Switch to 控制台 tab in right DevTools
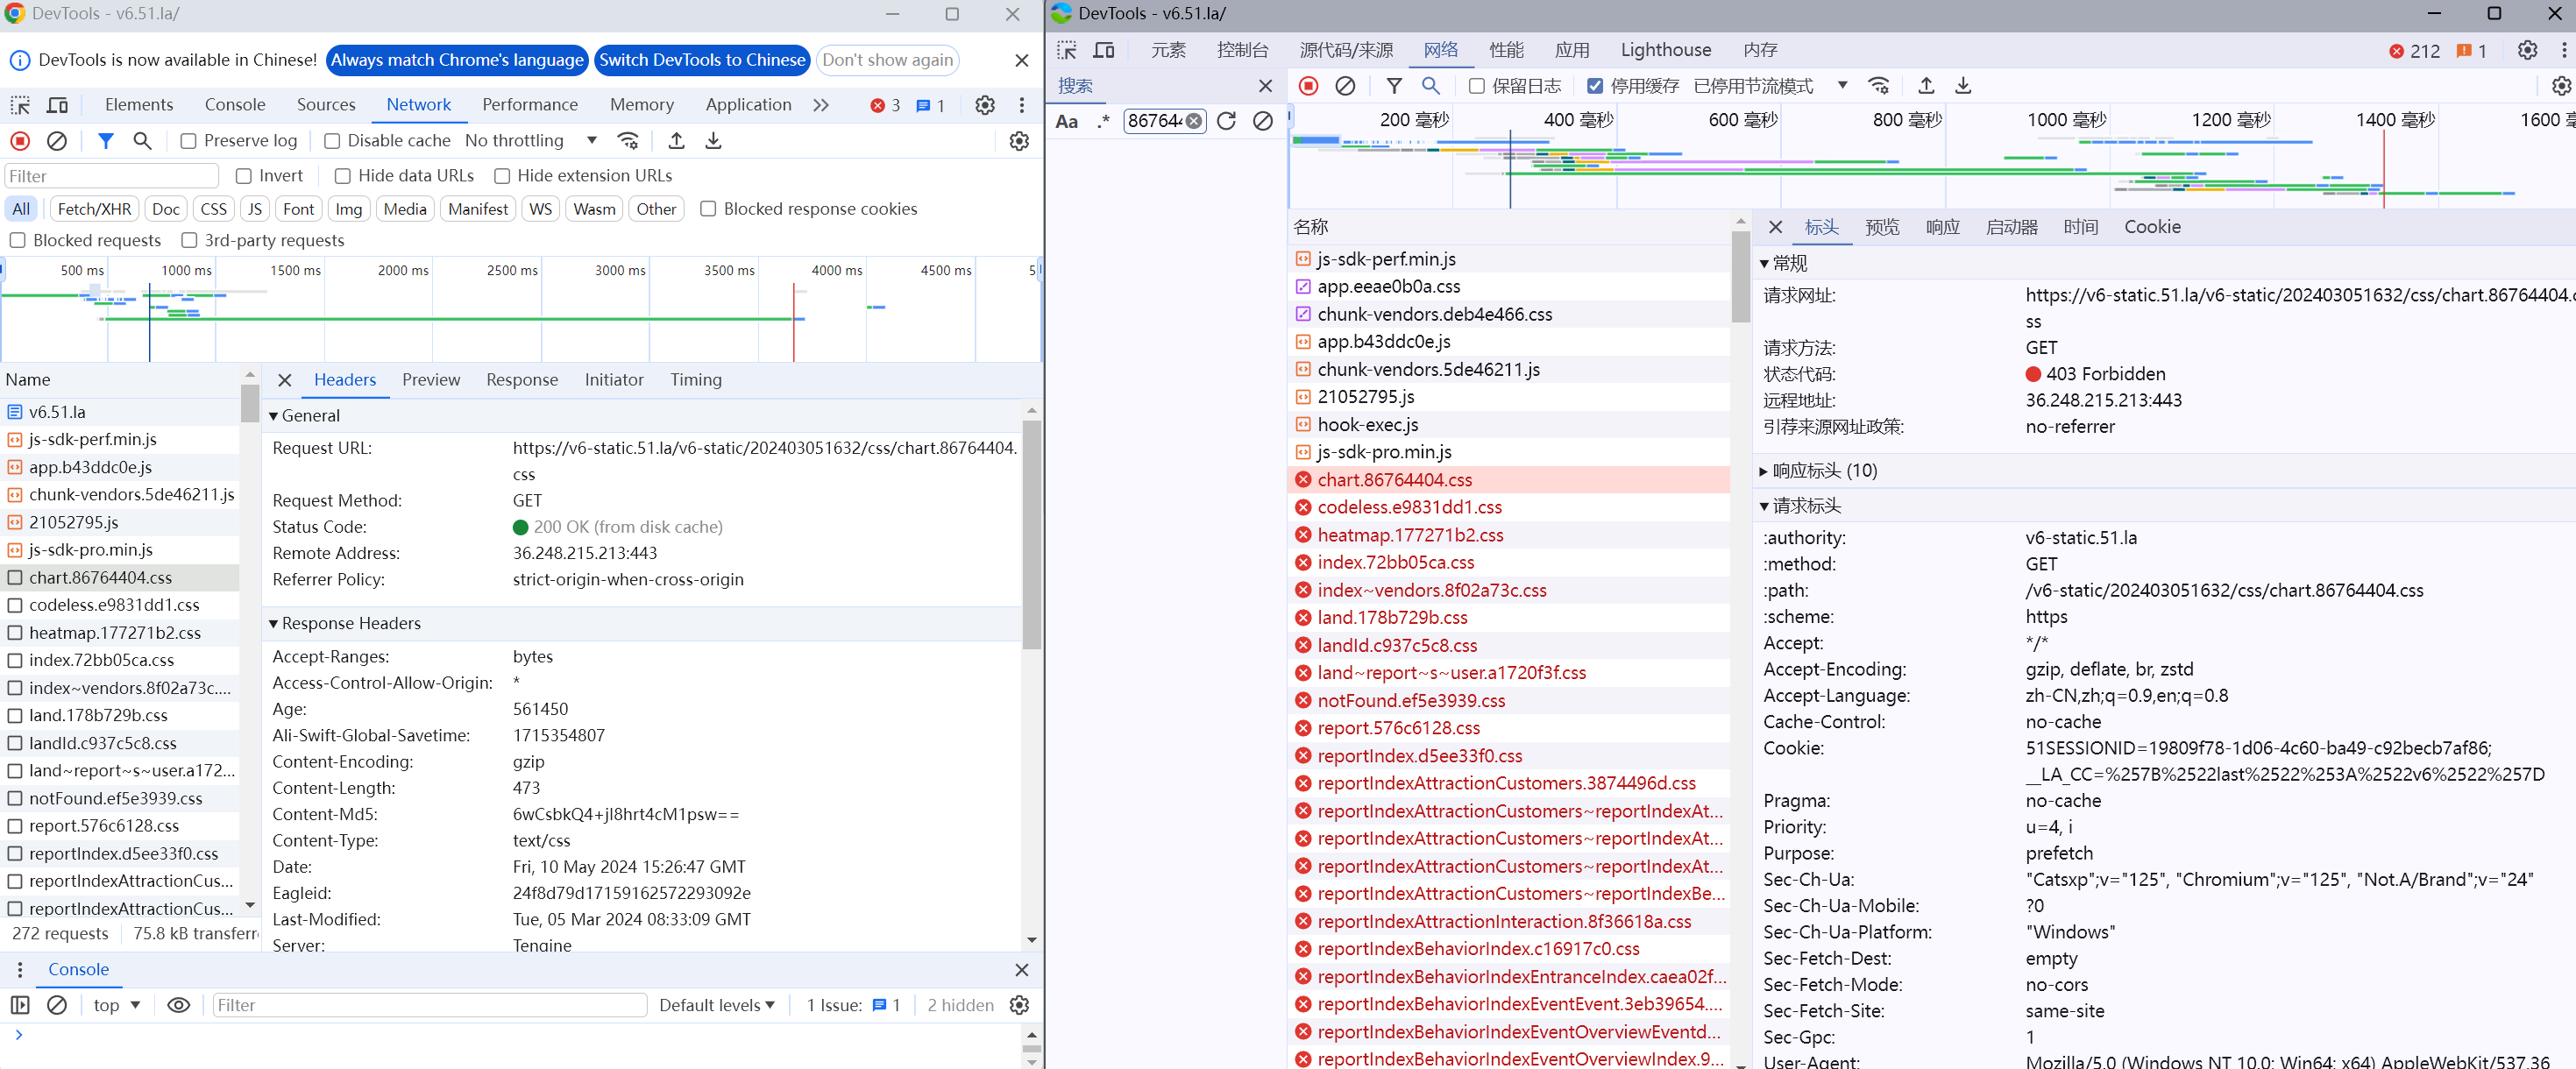 coord(1243,50)
